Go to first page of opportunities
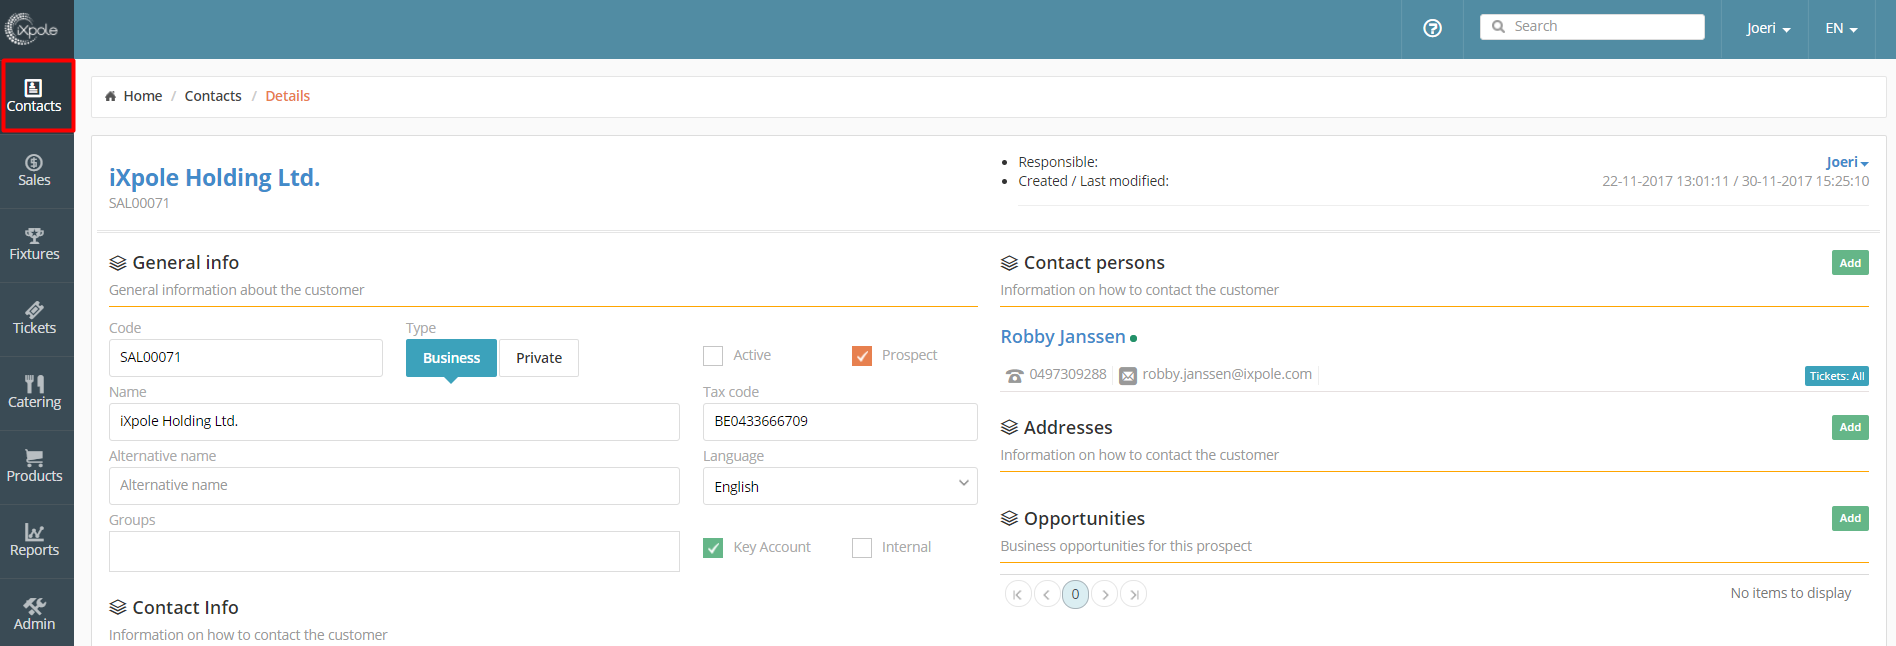Image resolution: width=1896 pixels, height=646 pixels. (x=1018, y=594)
